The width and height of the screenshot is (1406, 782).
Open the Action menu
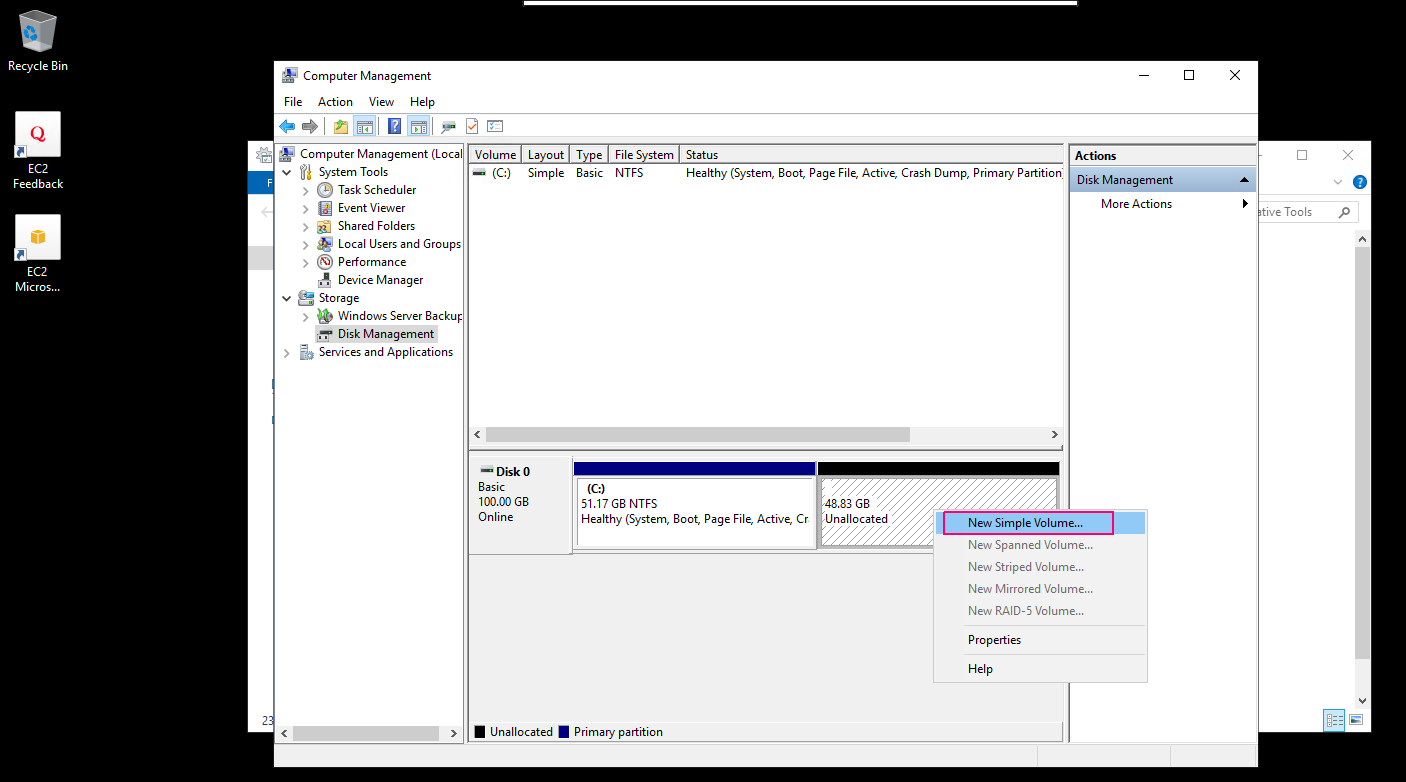(335, 102)
